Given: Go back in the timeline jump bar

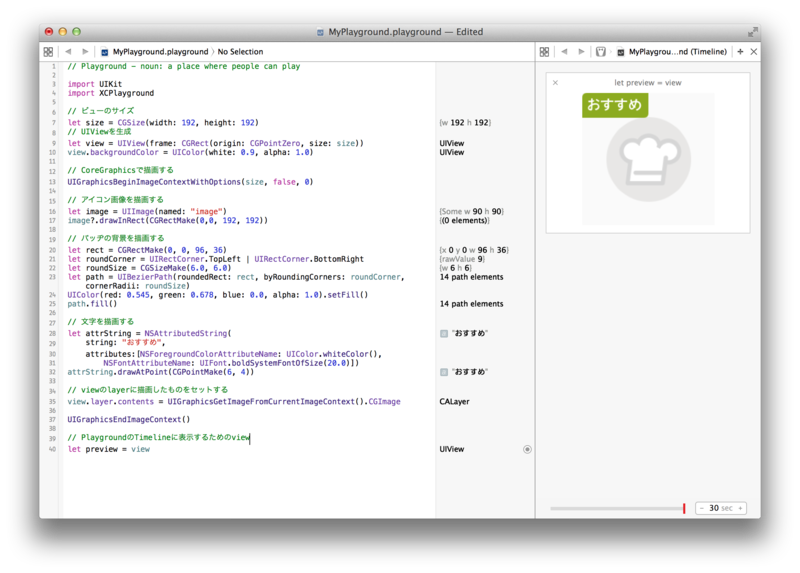Looking at the screenshot, I should (564, 52).
